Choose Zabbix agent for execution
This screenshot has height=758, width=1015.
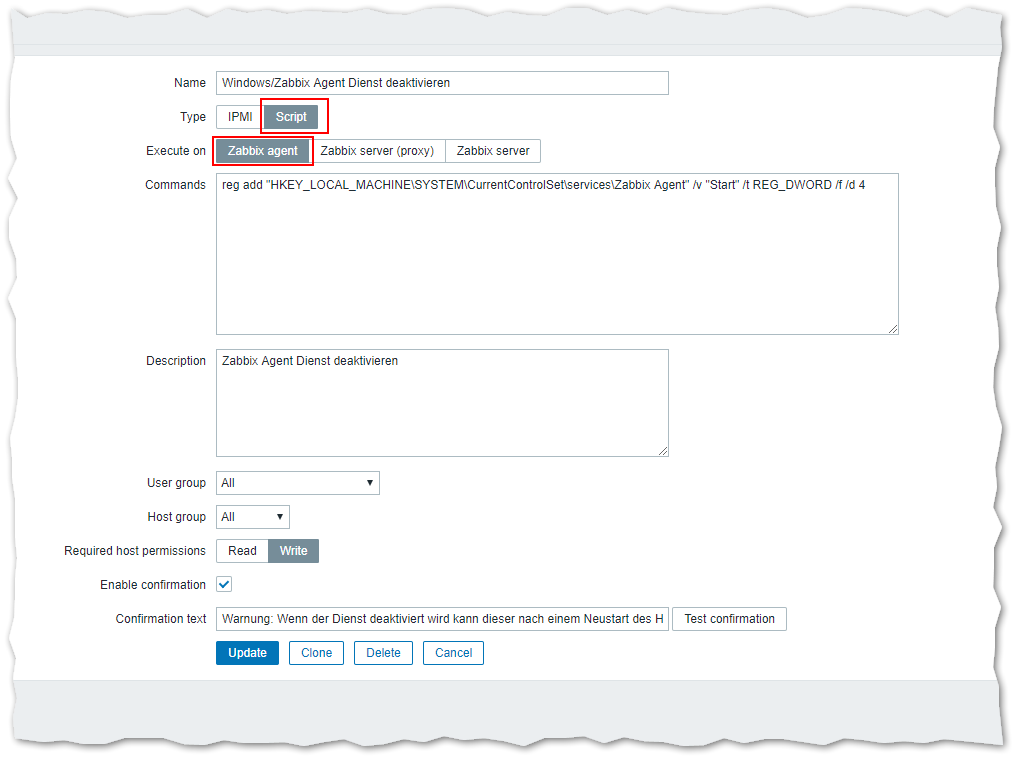coord(263,151)
